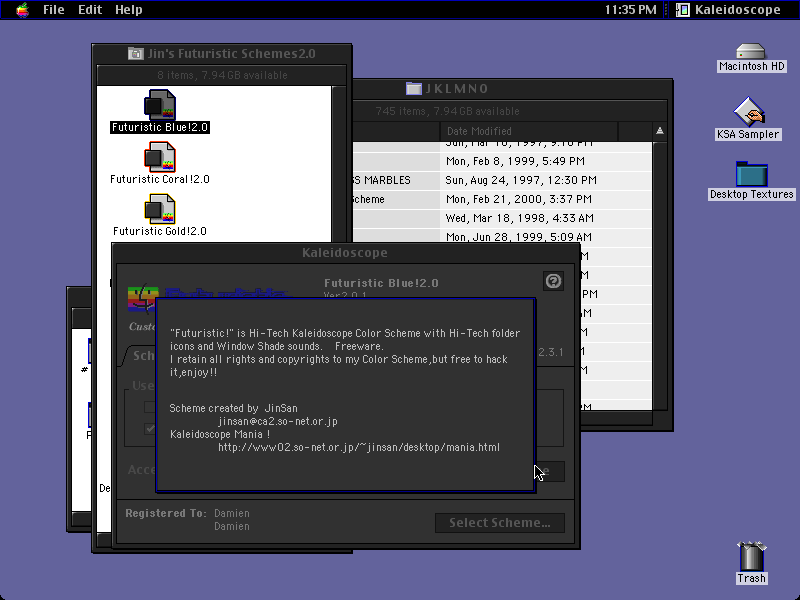Open the Edit menu

point(90,10)
